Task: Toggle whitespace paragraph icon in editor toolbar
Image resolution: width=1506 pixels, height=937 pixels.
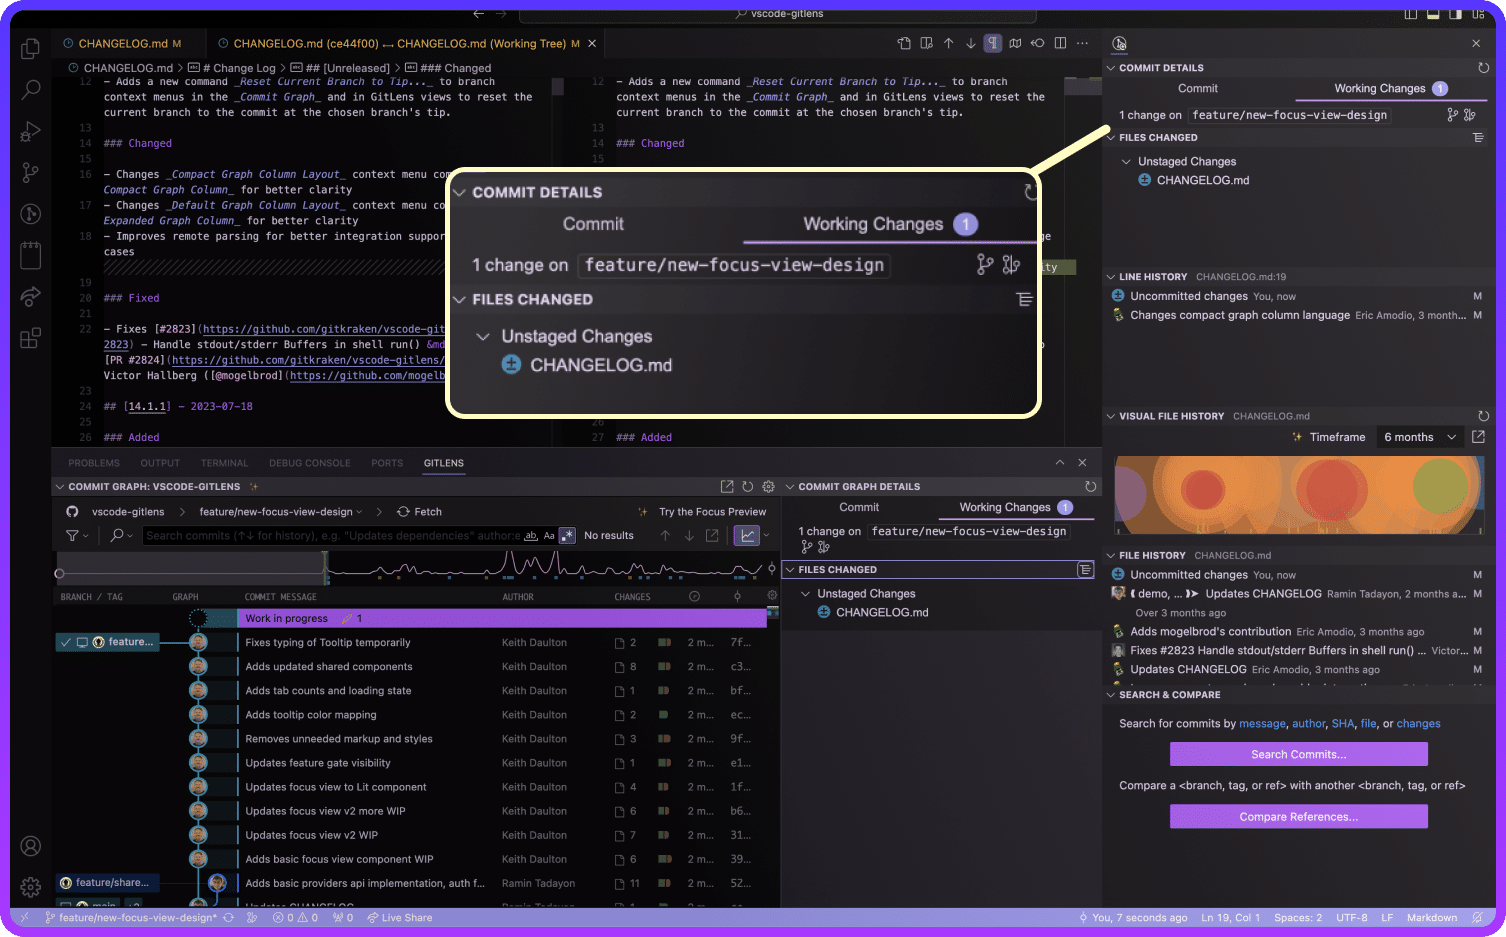Action: click(992, 43)
